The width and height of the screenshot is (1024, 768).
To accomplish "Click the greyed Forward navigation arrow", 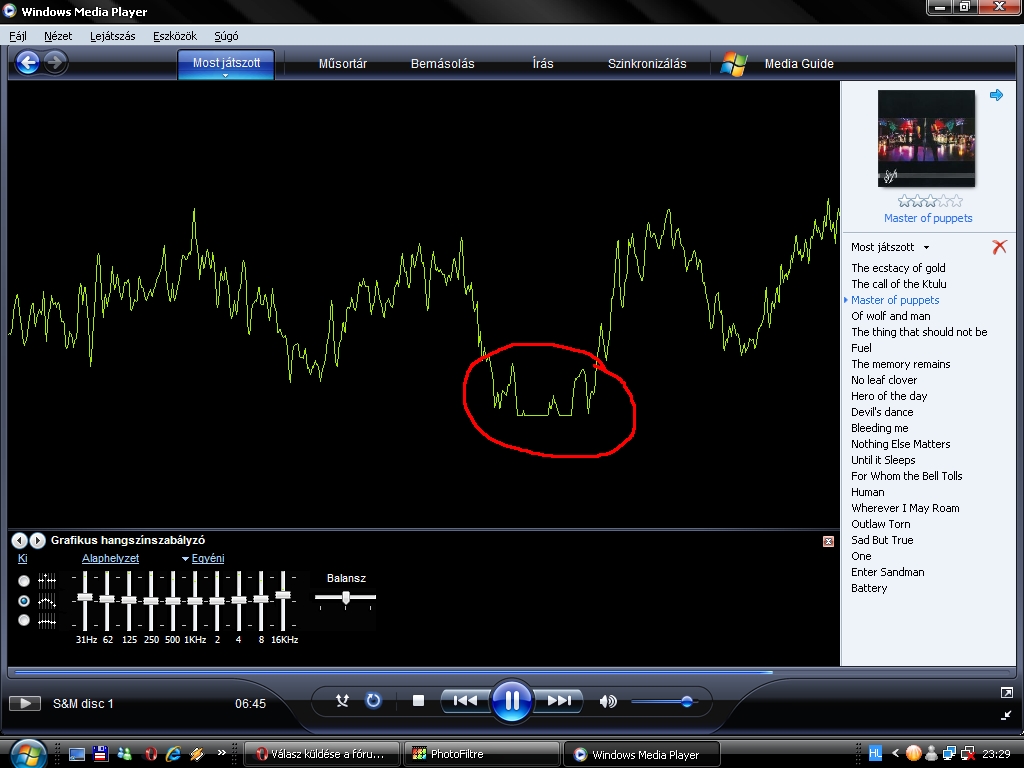I will click(x=56, y=63).
